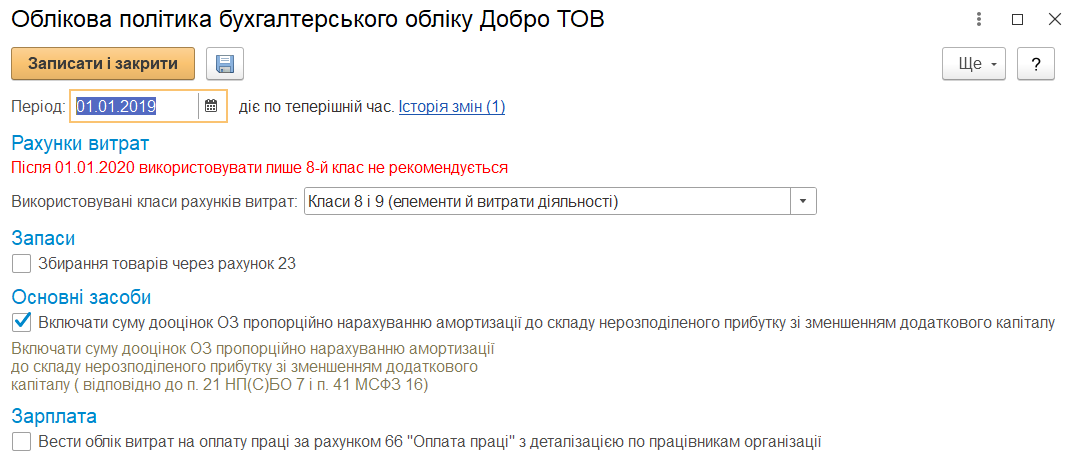Screen dimensions: 1074x461
Task: Maximize the accounting policy window
Action: pos(1017,20)
